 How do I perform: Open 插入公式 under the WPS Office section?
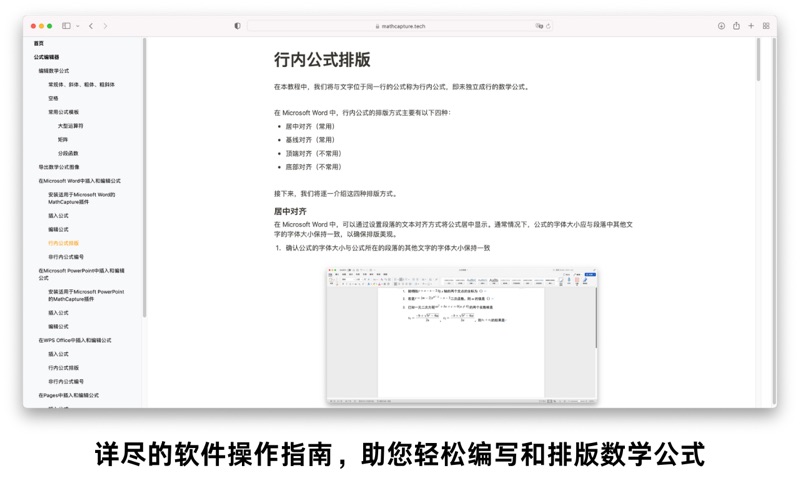pyautogui.click(x=58, y=354)
